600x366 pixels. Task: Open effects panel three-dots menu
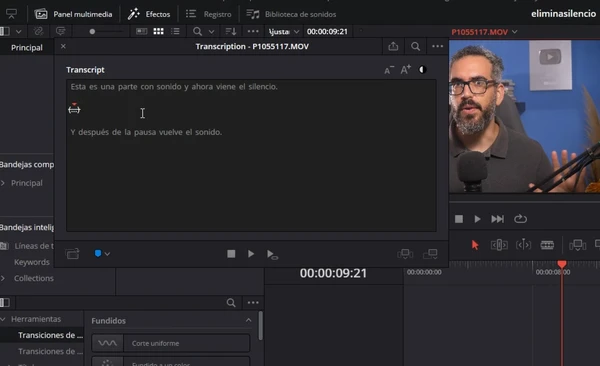tap(253, 302)
